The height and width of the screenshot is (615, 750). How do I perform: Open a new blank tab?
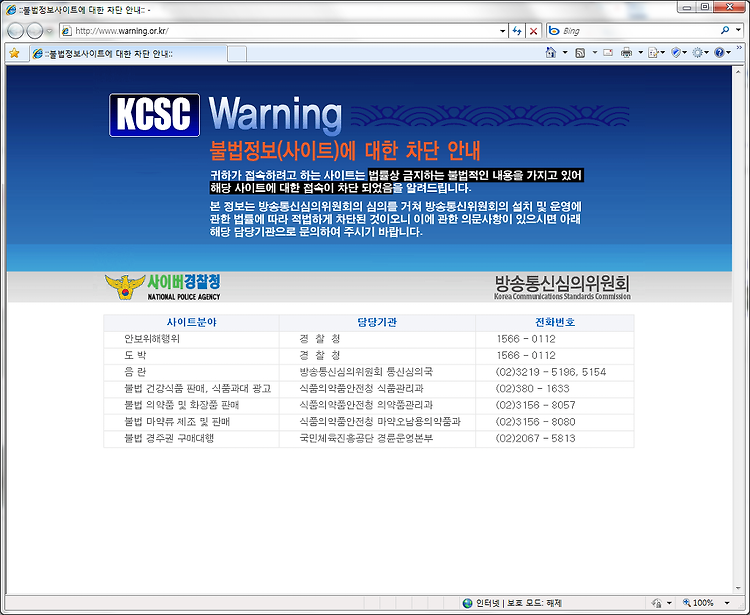point(237,54)
